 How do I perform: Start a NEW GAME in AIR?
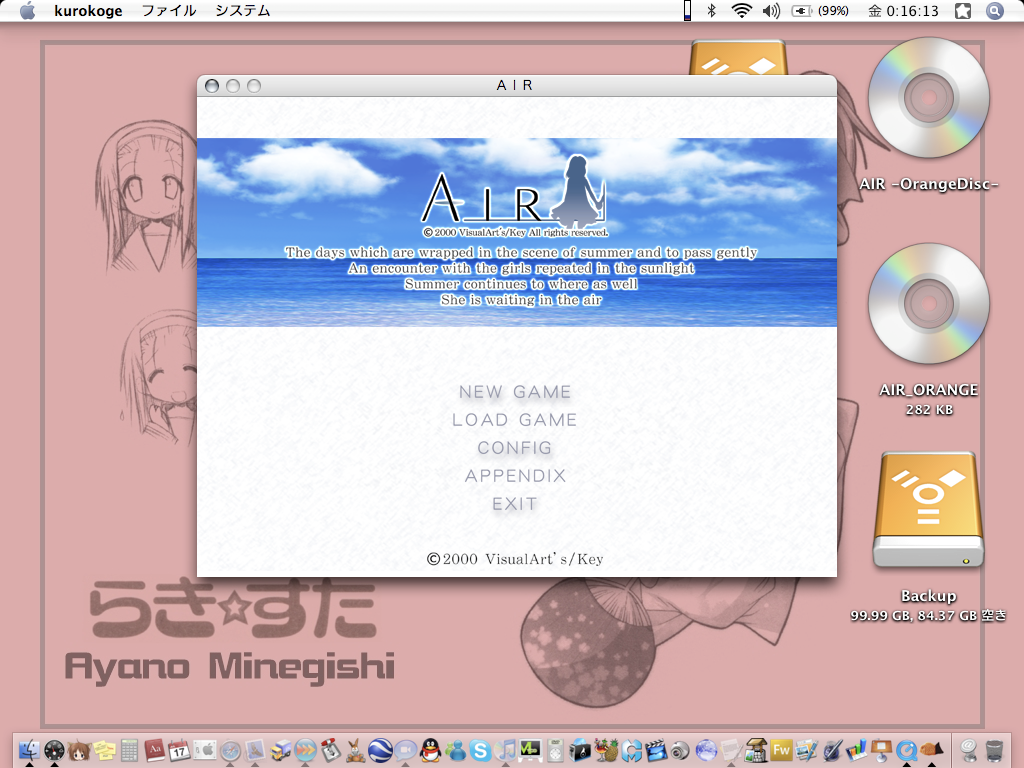[515, 392]
